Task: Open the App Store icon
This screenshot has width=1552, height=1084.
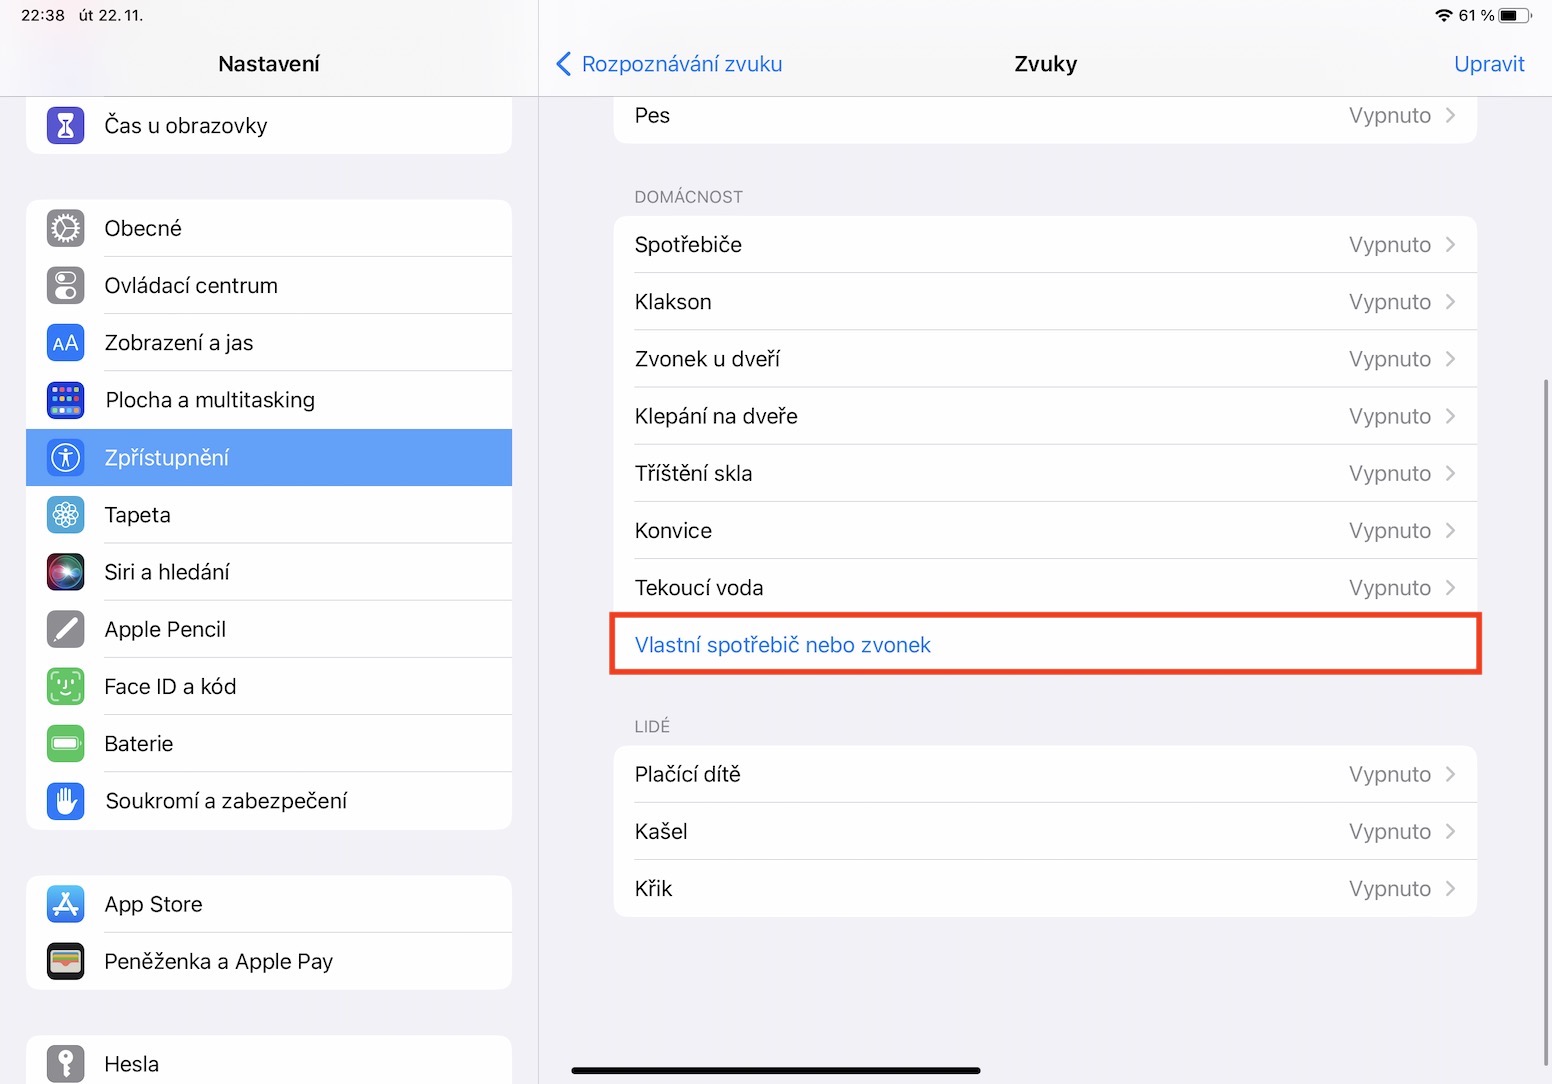Action: 66,904
